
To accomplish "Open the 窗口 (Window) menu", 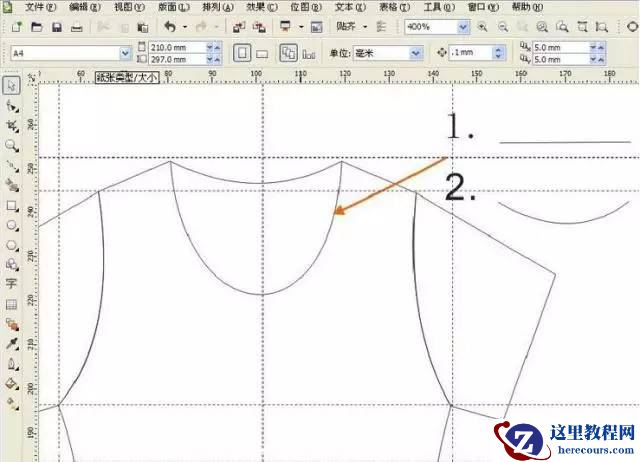I will 483,7.
